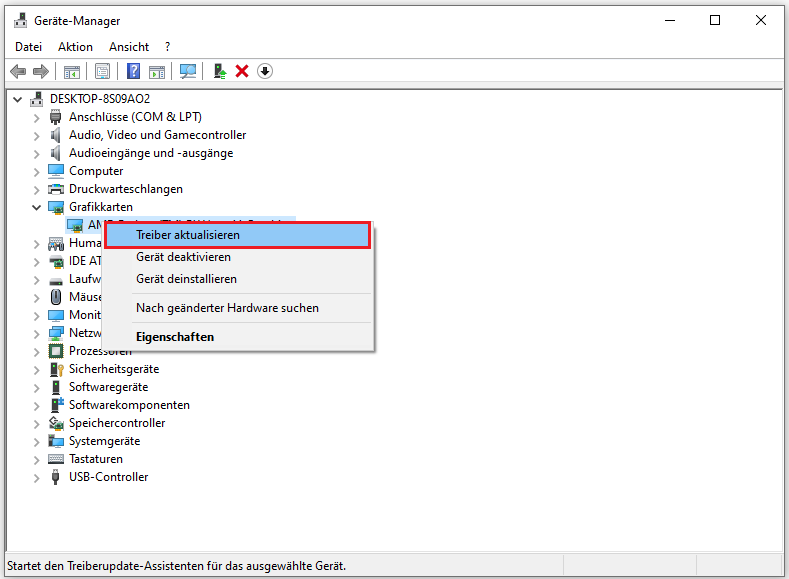Click the Speichercontroller icon
The width and height of the screenshot is (789, 579).
tap(56, 423)
